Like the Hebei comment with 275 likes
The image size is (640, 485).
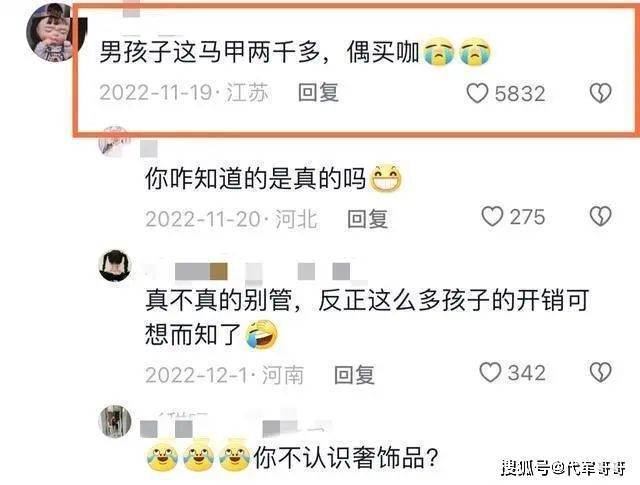(x=492, y=216)
